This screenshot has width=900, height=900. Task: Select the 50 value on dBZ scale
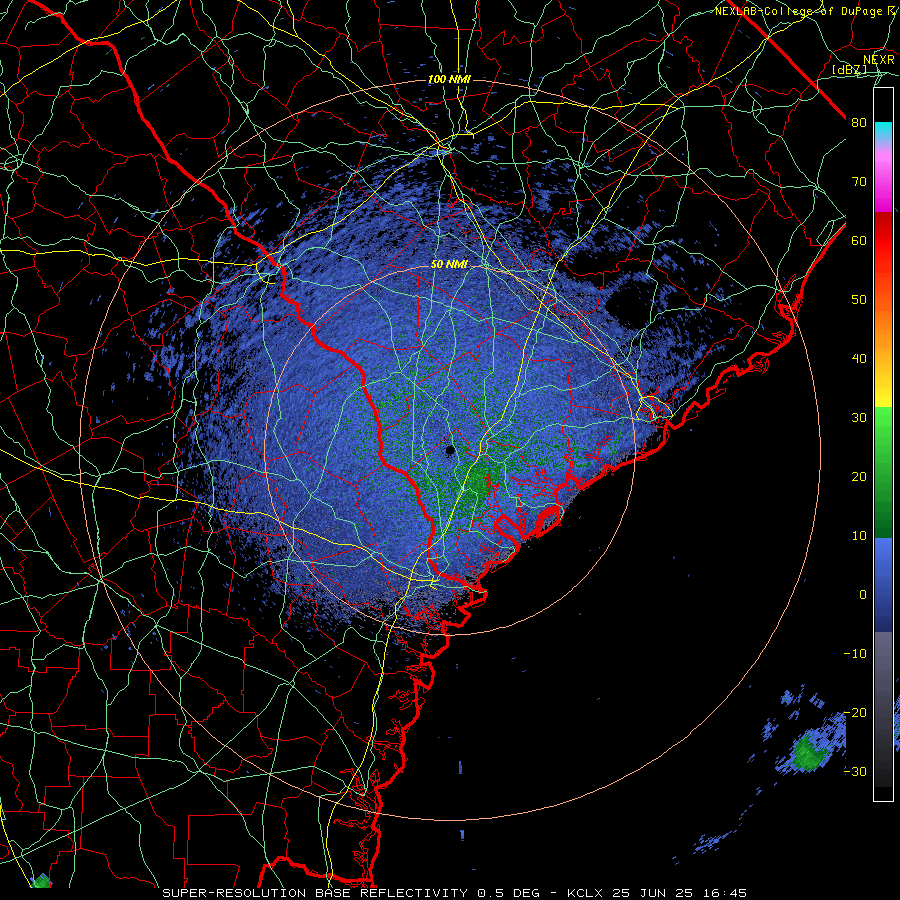tap(859, 300)
